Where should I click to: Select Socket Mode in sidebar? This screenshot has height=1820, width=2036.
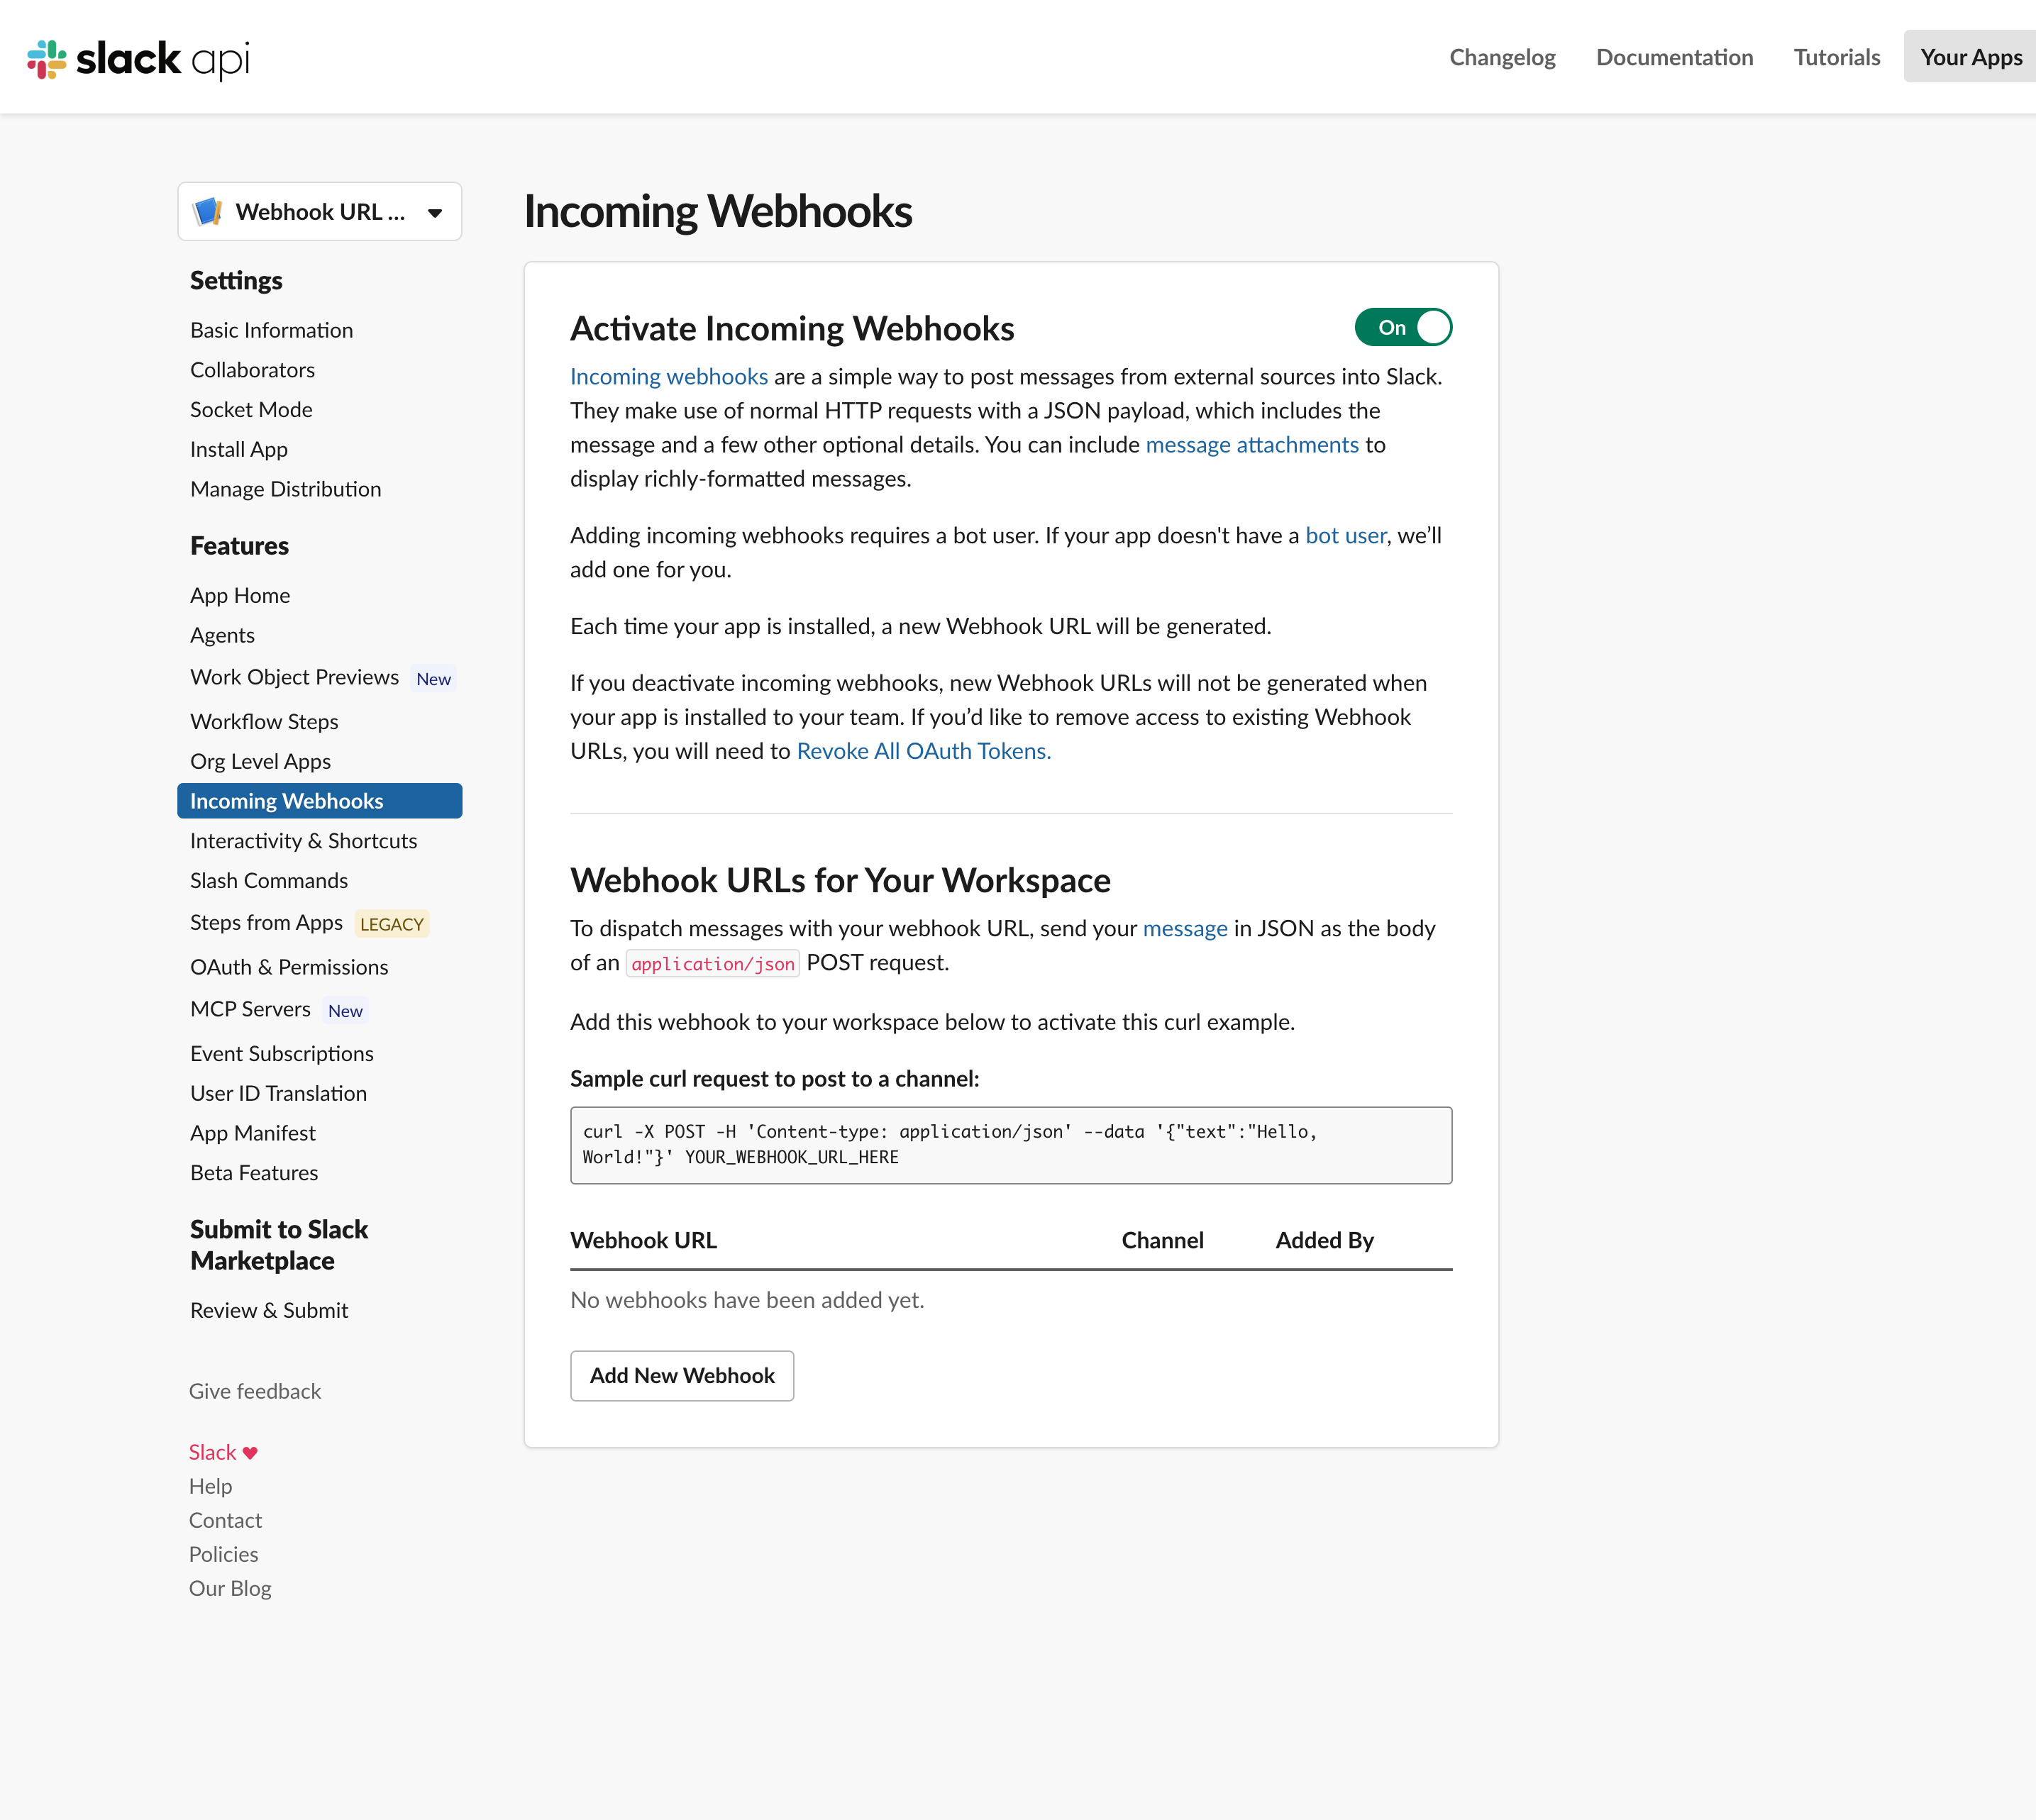point(251,410)
